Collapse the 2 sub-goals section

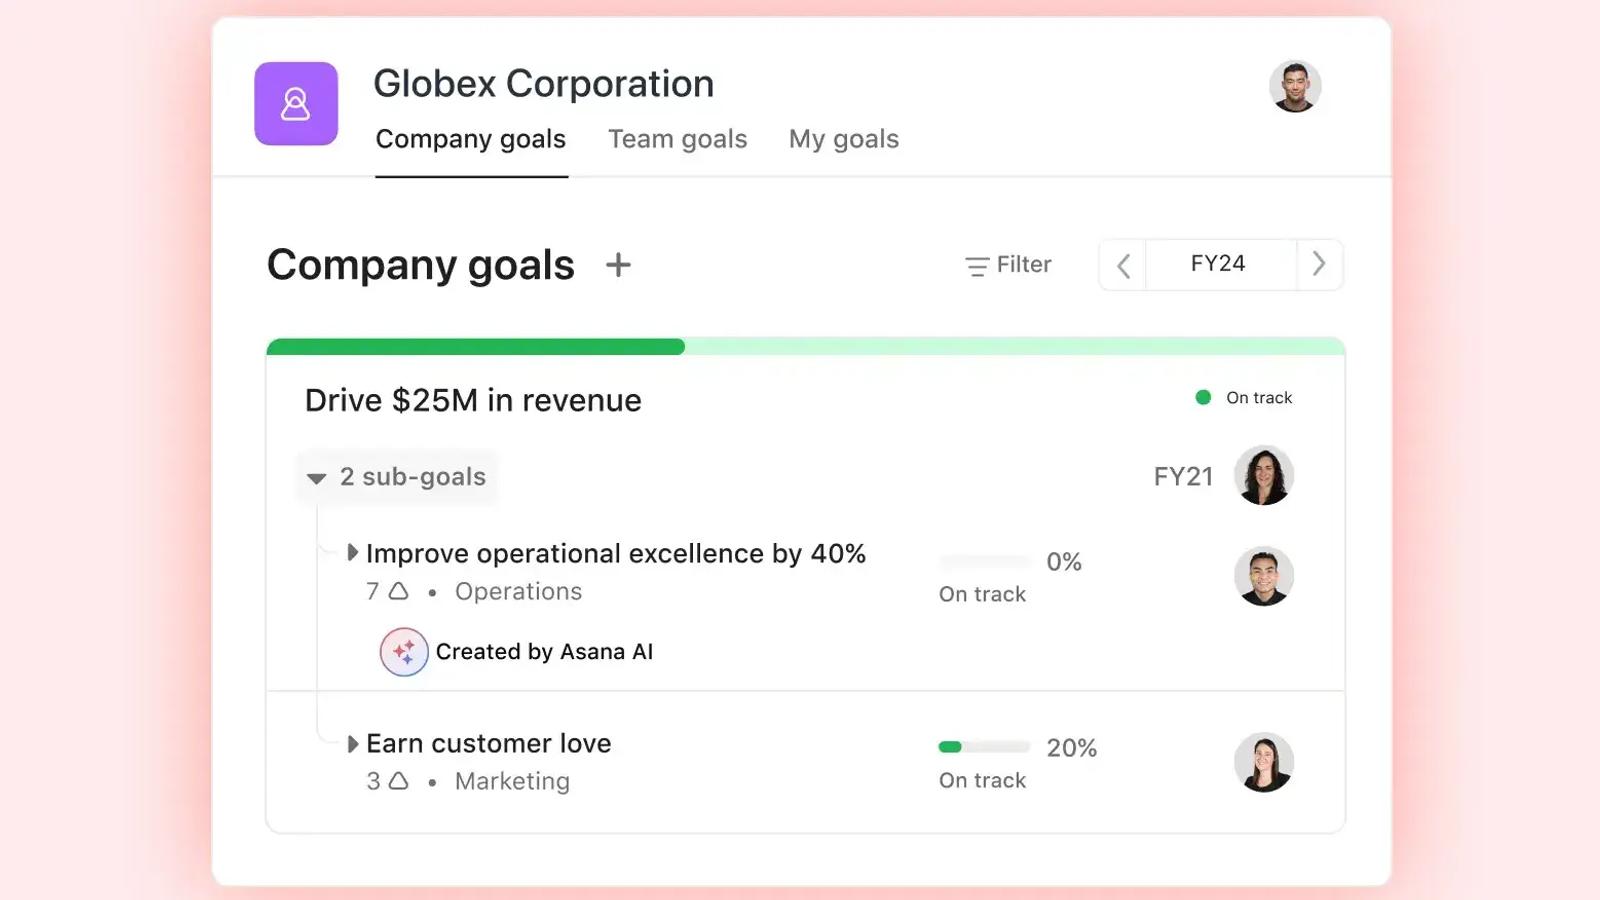pyautogui.click(x=397, y=477)
